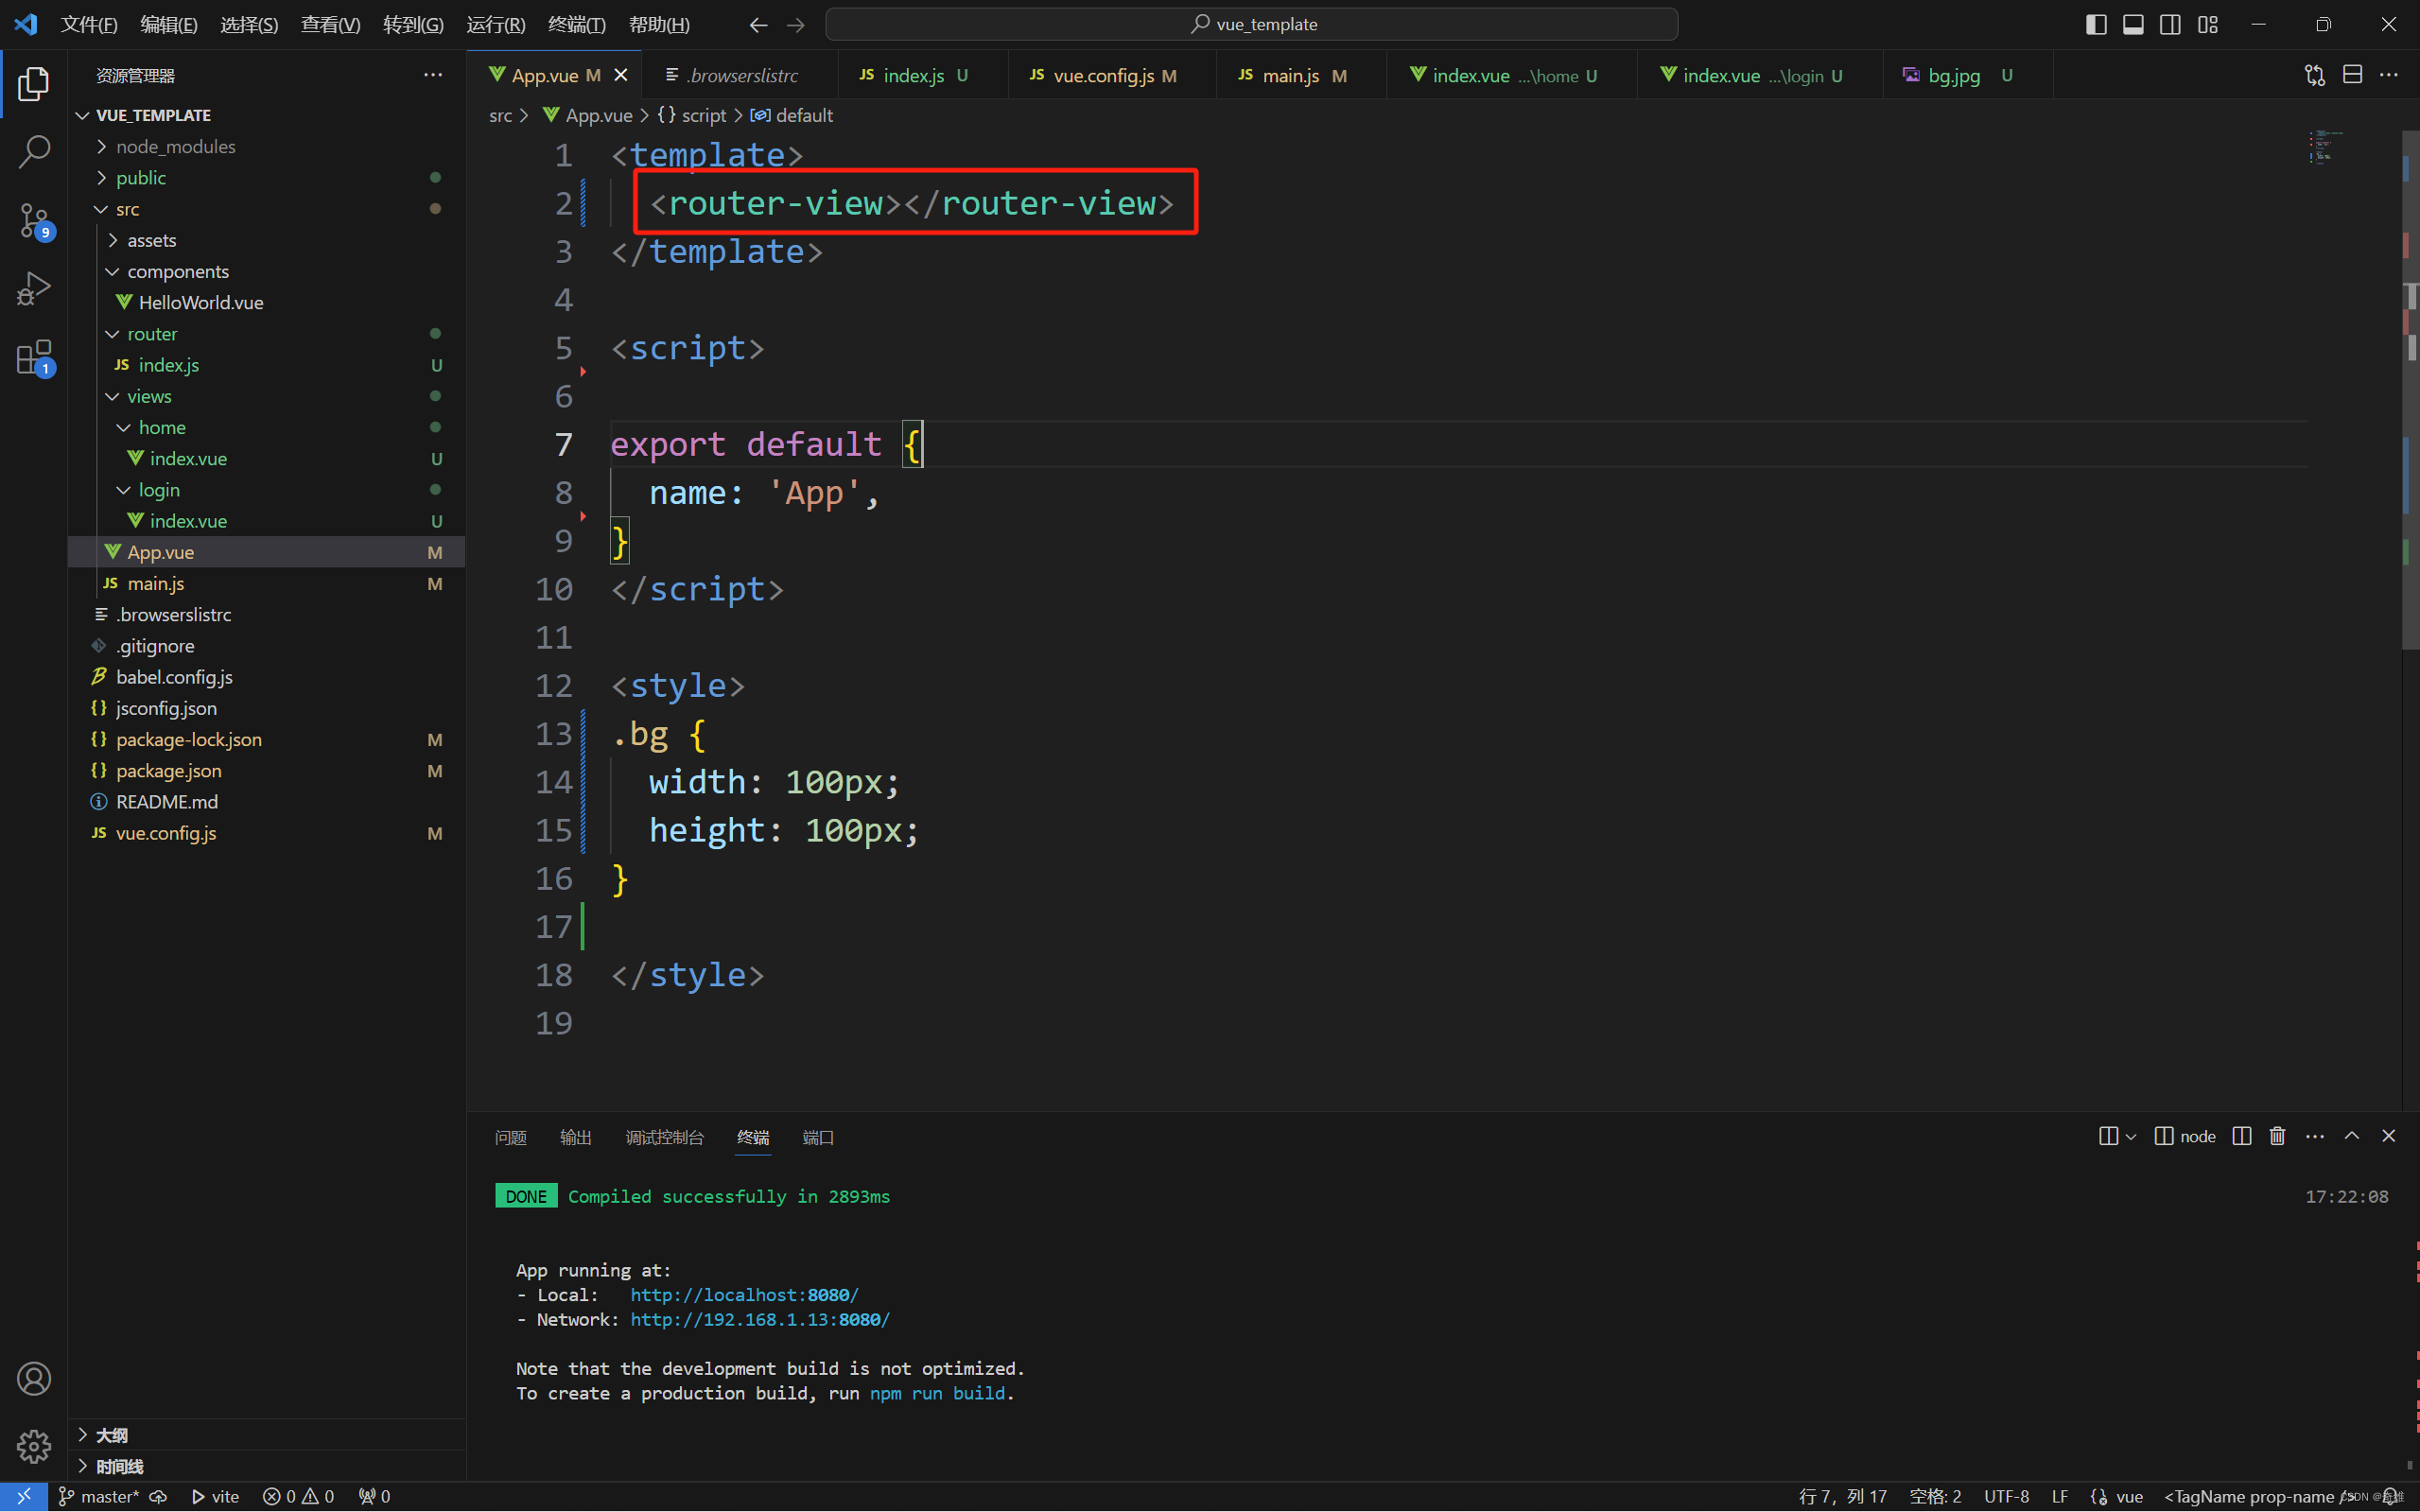Switch to the bg.jpg editor tab
Viewport: 2420px width, 1512px height.
click(1967, 75)
